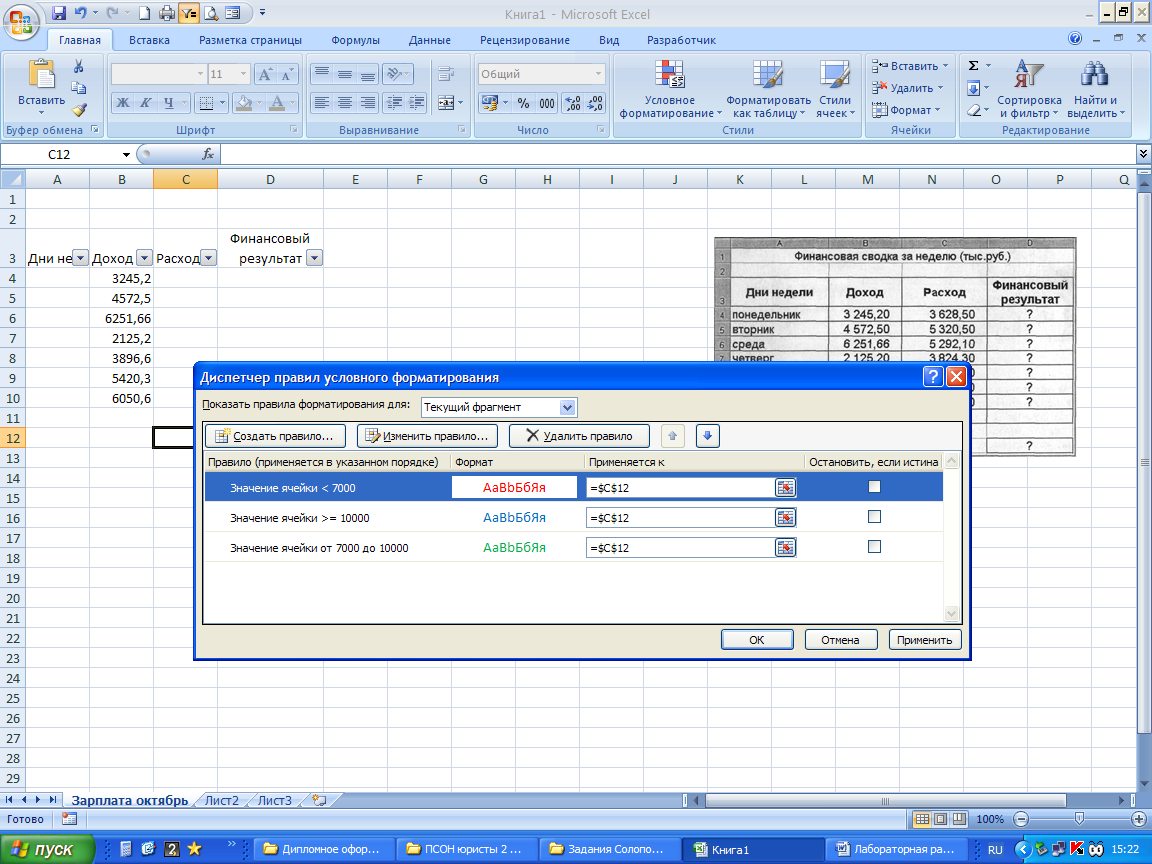The width and height of the screenshot is (1152, 864).
Task: Click the Fill Color paint bucket icon
Action: click(x=245, y=103)
